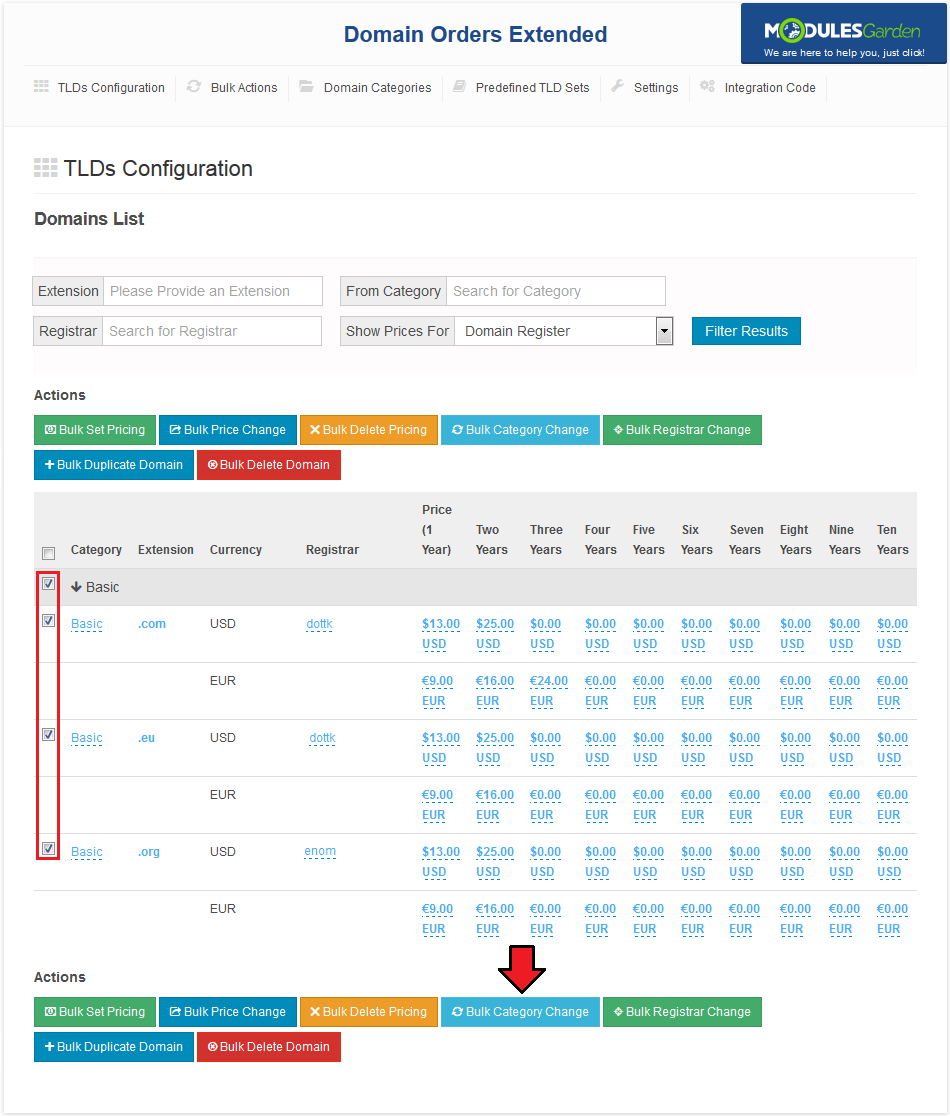This screenshot has width=950, height=1116.
Task: Edit .org one-year price $13.00 USD
Action: [440, 862]
